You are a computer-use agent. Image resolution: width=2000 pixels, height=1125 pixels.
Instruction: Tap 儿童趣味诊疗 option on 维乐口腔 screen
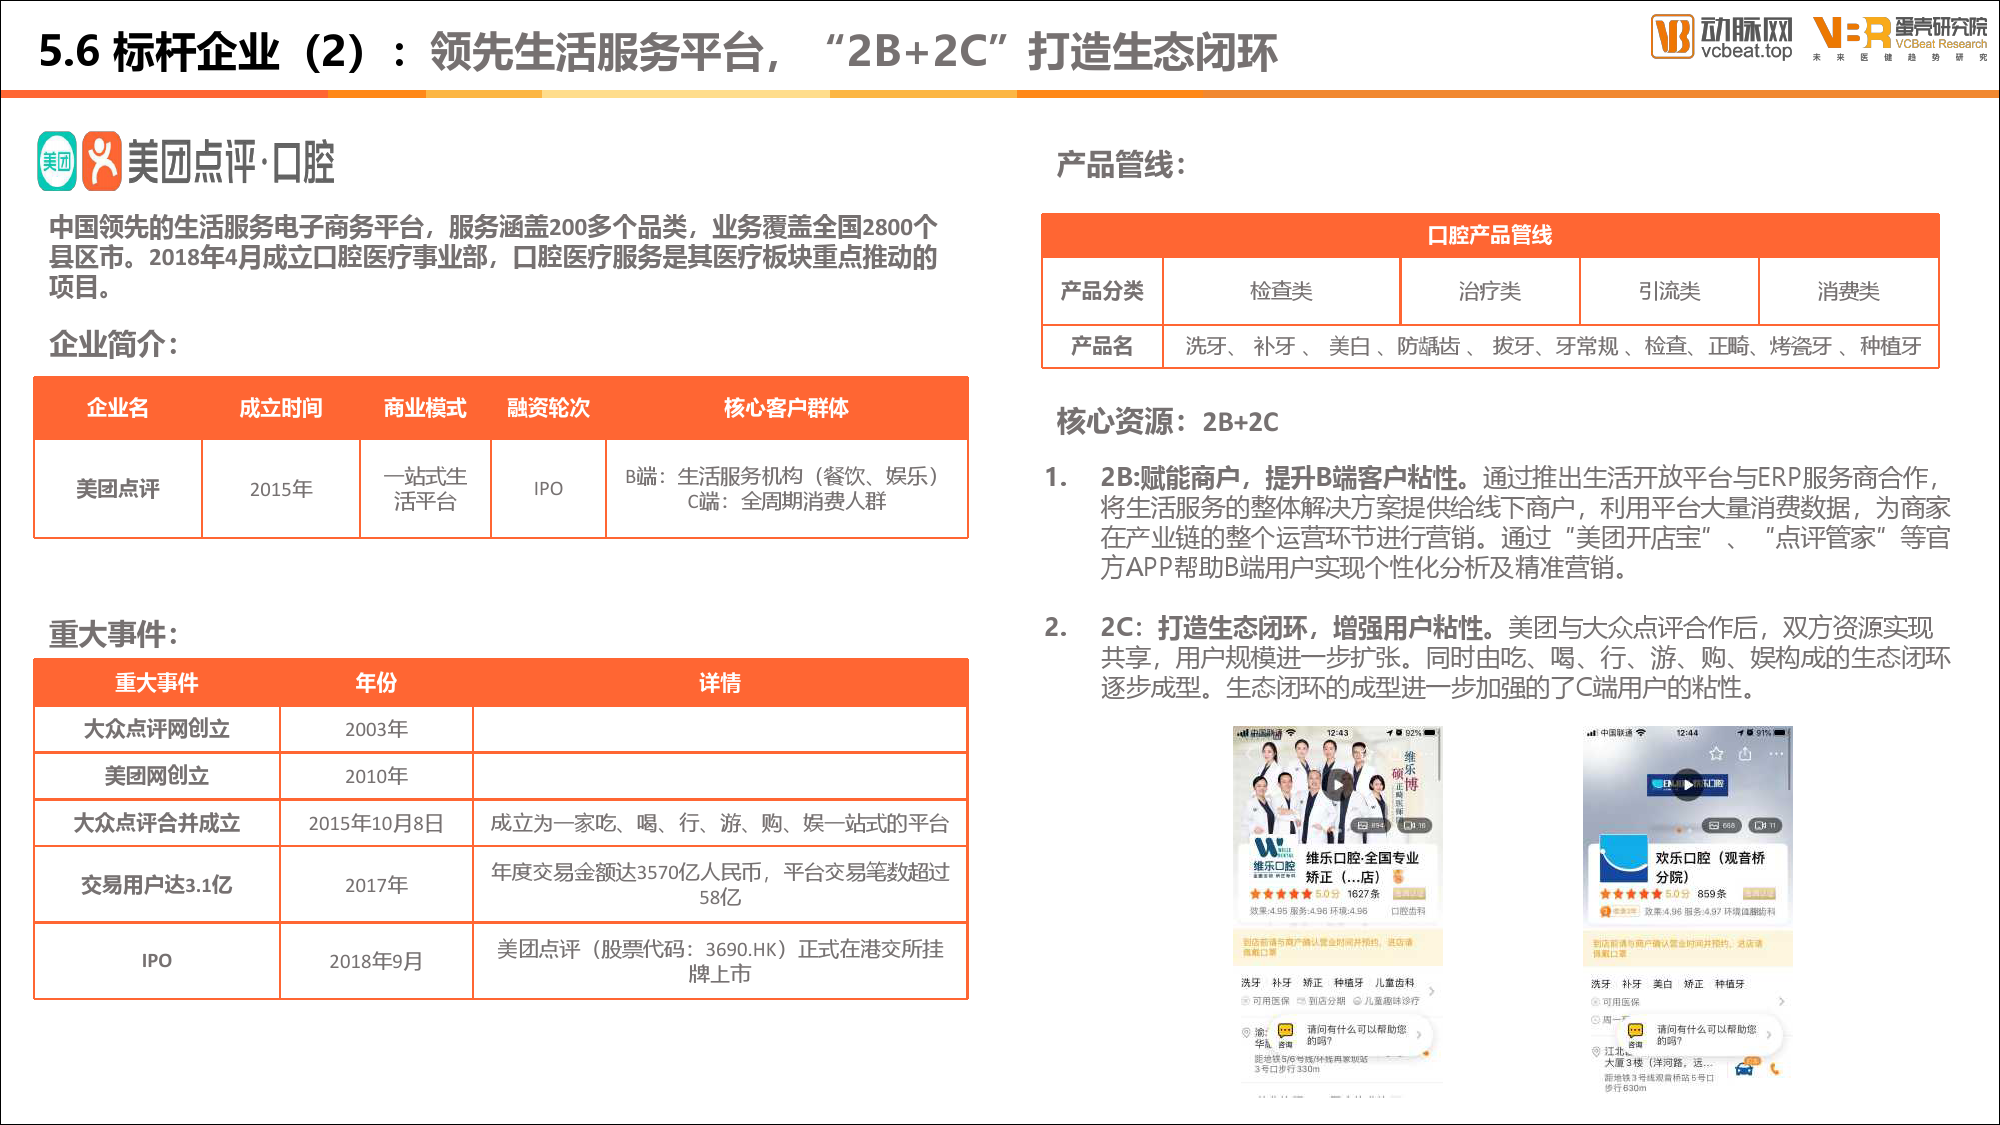(1386, 1001)
